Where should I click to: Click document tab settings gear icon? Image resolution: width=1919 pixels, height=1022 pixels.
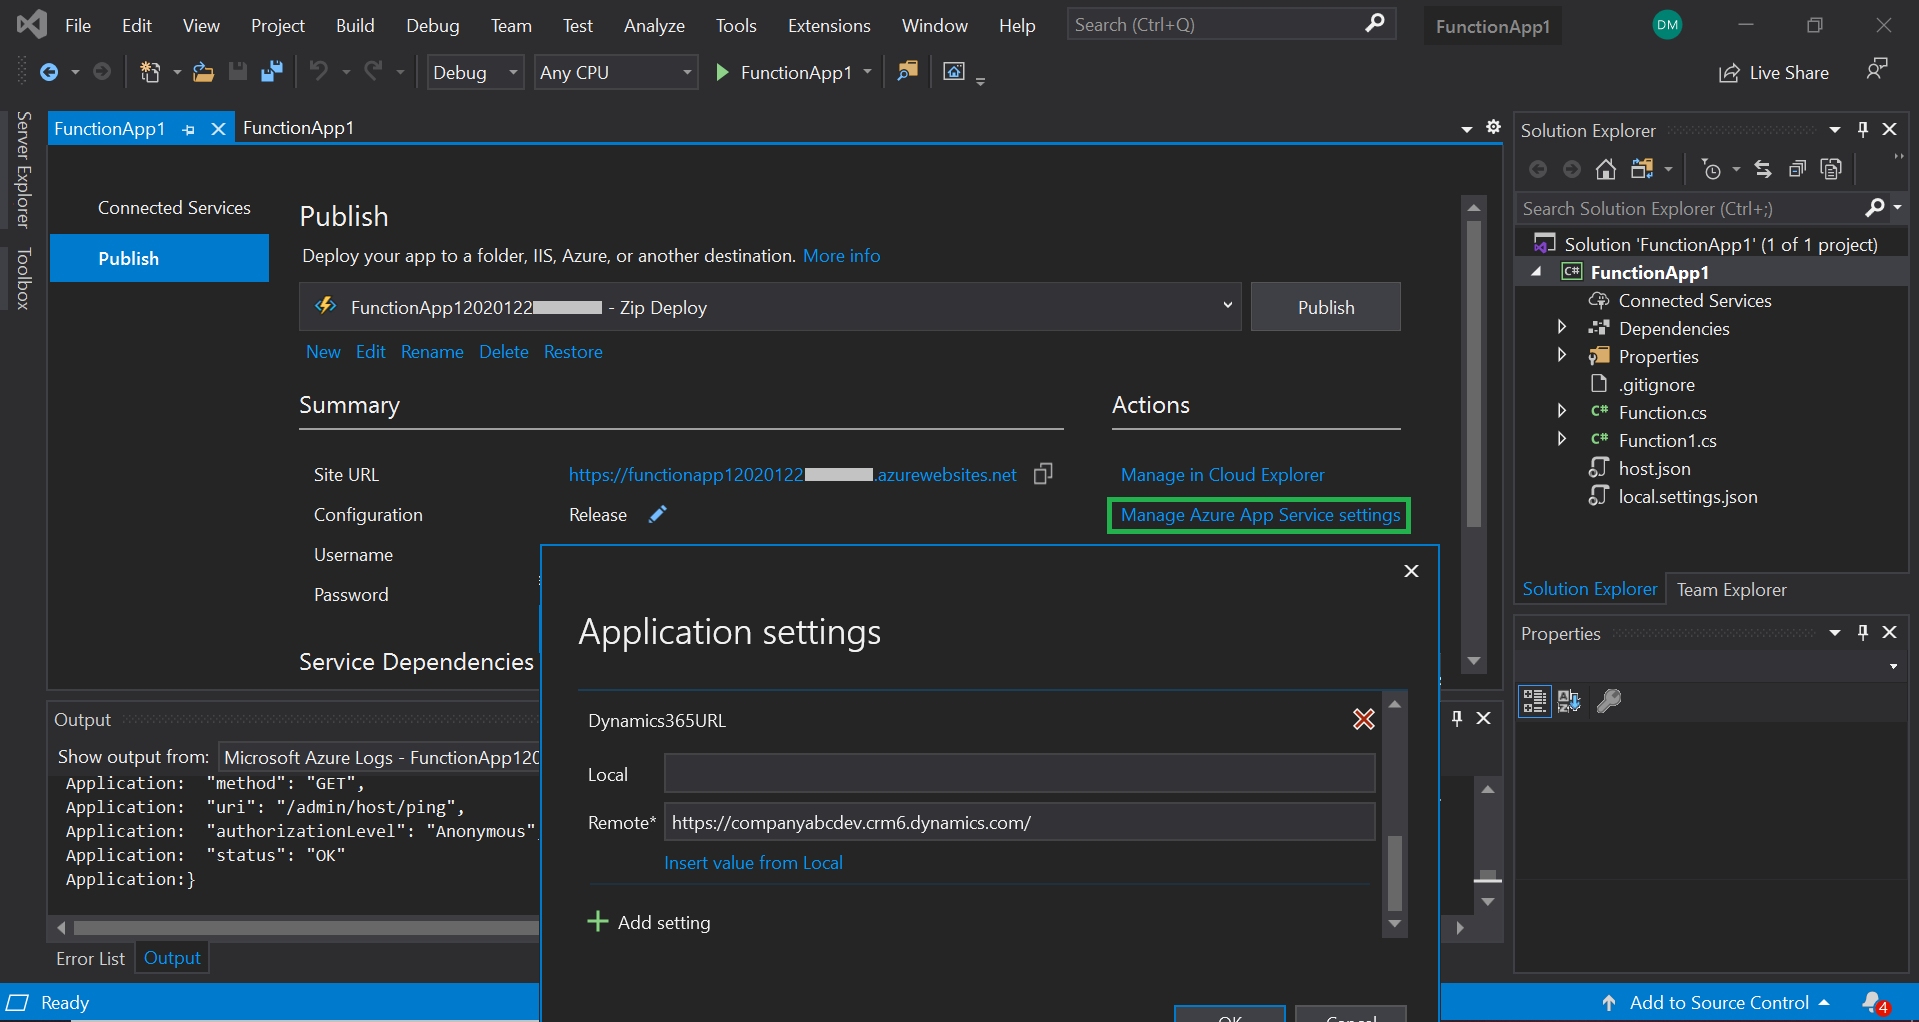1493,127
